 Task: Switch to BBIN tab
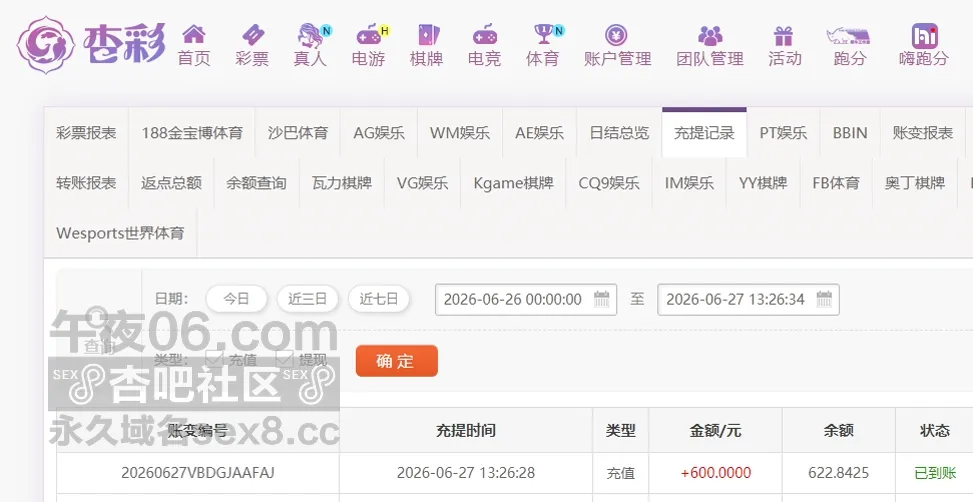[x=850, y=132]
